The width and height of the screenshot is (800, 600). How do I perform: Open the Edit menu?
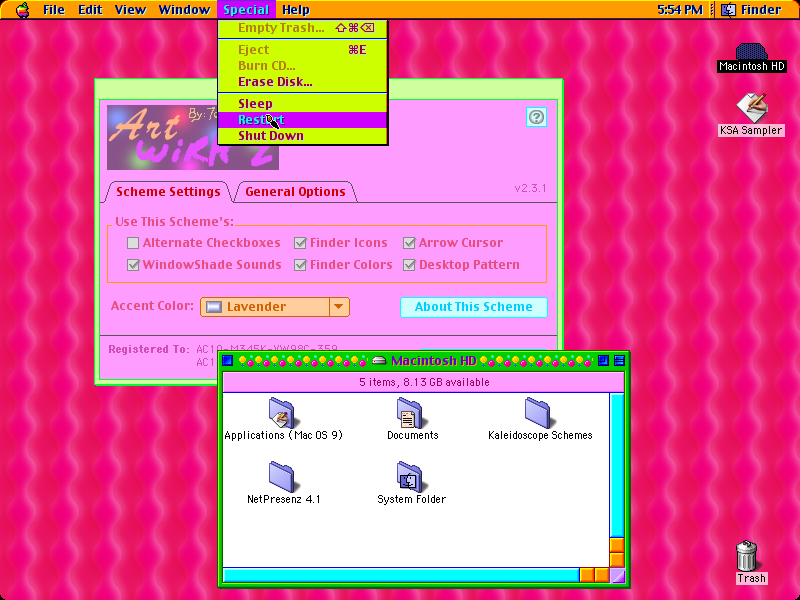90,10
